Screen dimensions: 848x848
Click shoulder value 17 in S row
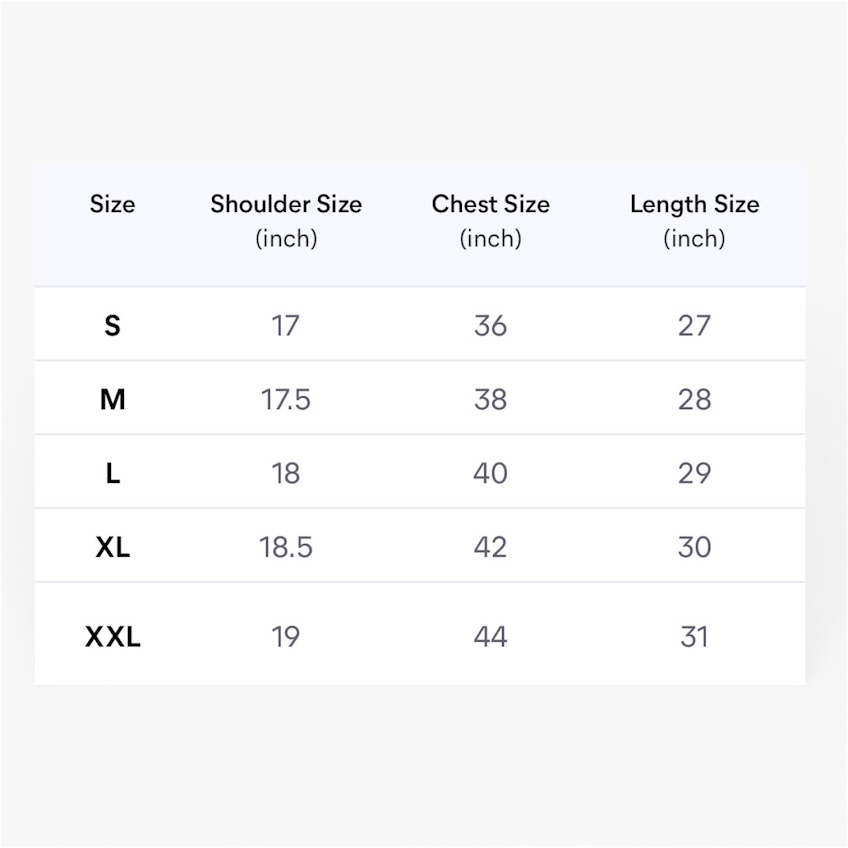tap(286, 325)
